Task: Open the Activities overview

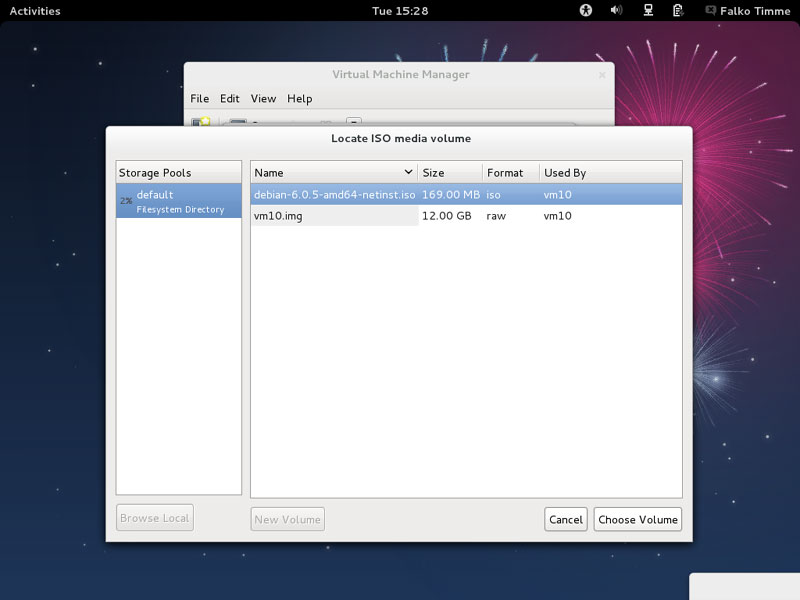Action: click(x=35, y=11)
